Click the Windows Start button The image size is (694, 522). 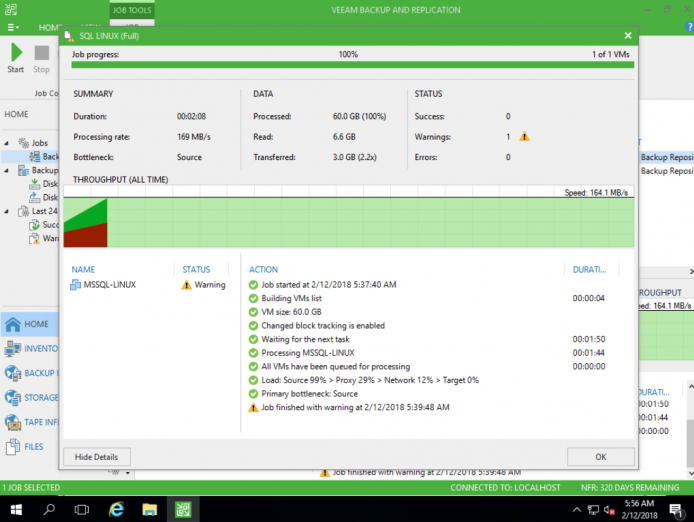(16, 510)
